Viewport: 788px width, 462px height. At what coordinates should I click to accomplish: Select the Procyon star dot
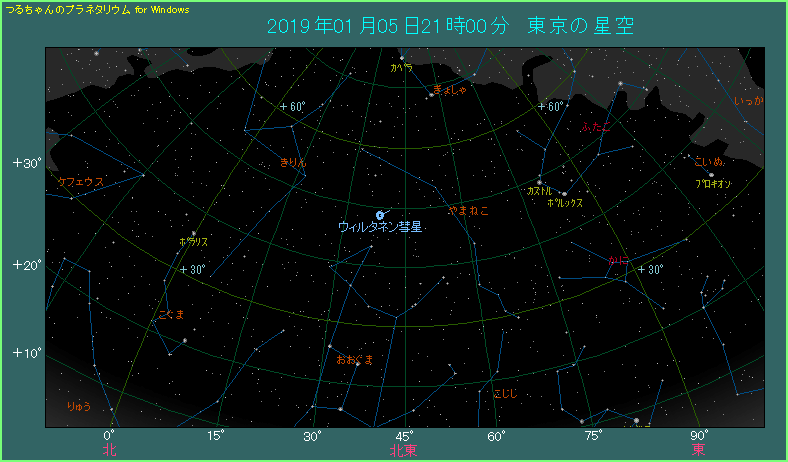pyautogui.click(x=711, y=175)
